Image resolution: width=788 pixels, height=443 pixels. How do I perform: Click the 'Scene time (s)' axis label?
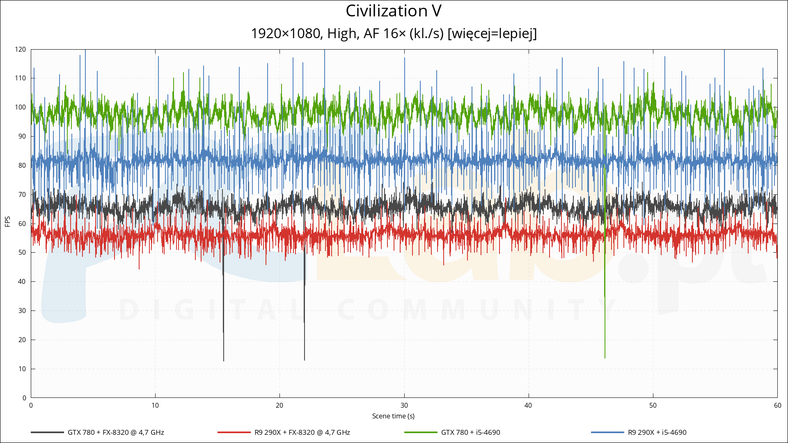pyautogui.click(x=393, y=416)
